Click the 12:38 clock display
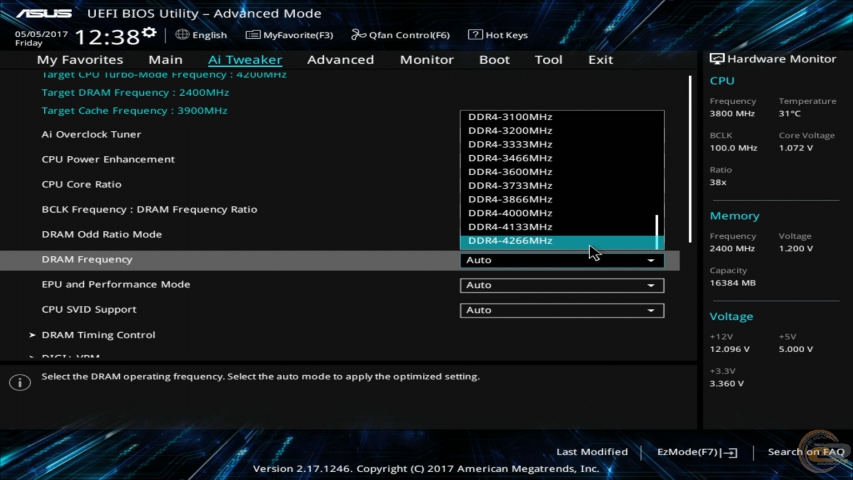This screenshot has height=480, width=853. tap(107, 37)
